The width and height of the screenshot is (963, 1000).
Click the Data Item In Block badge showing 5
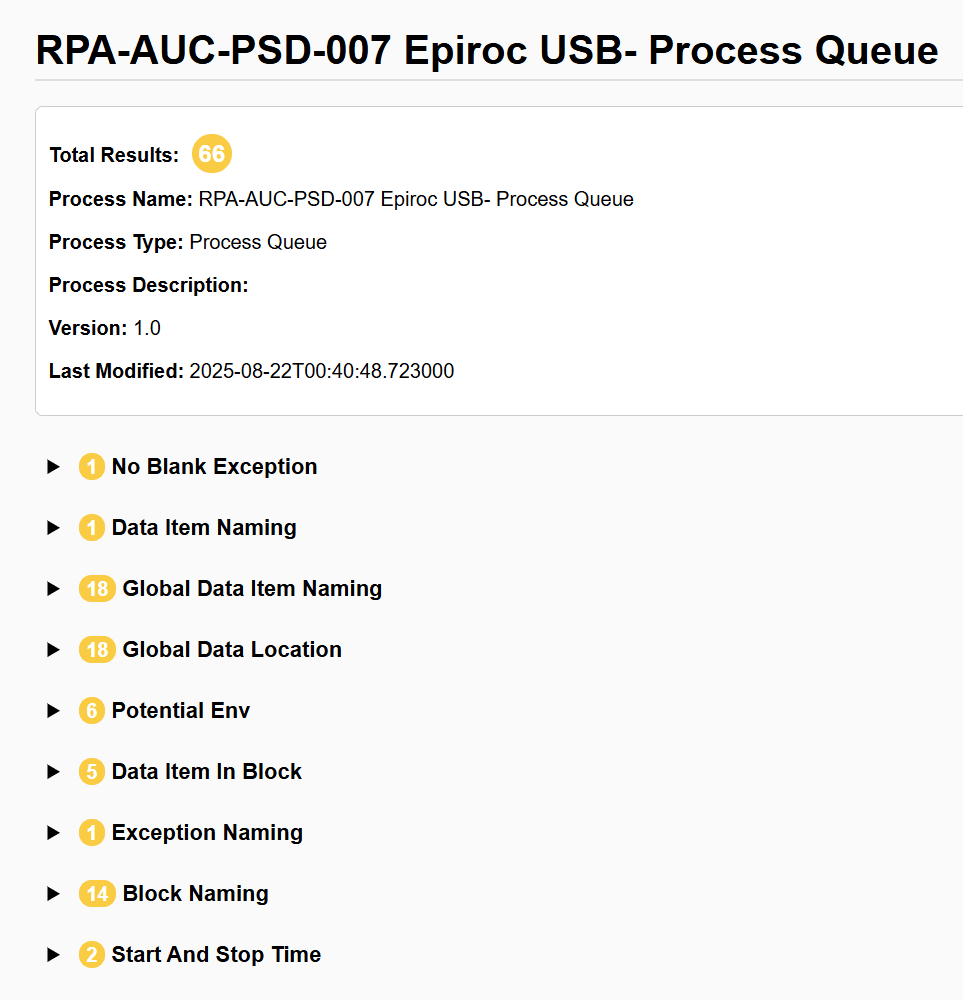click(x=91, y=771)
